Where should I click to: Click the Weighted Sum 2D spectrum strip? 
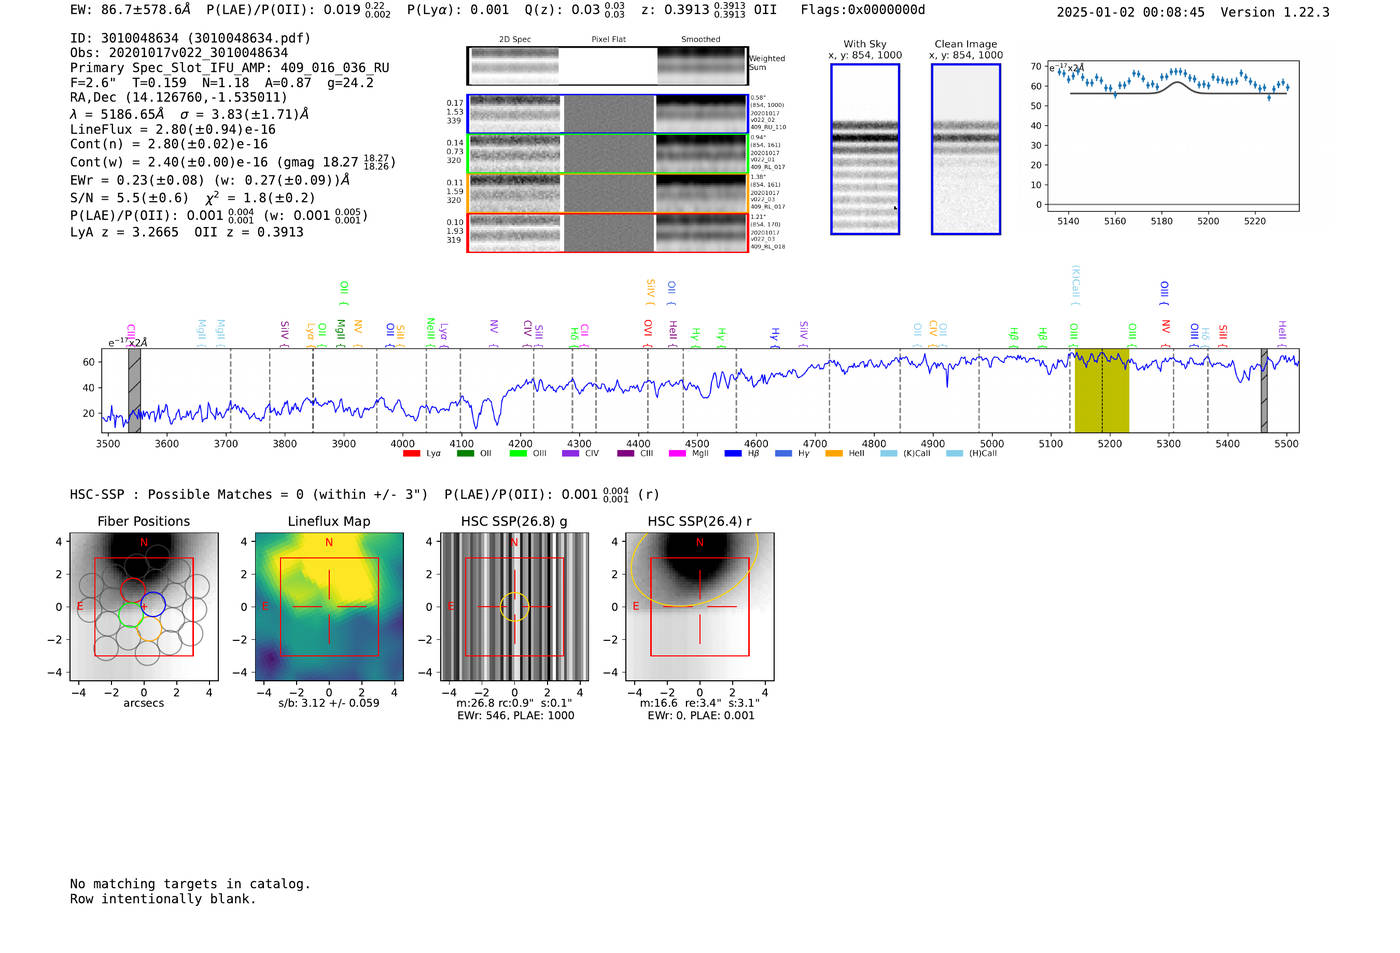607,66
